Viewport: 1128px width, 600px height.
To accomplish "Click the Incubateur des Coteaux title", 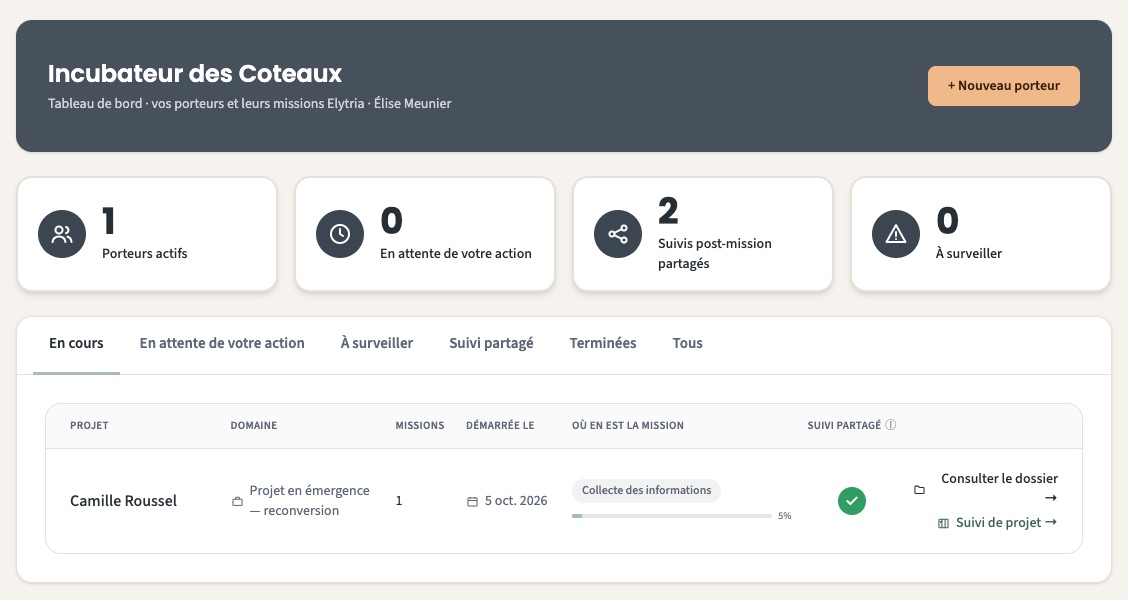I will 195,73.
